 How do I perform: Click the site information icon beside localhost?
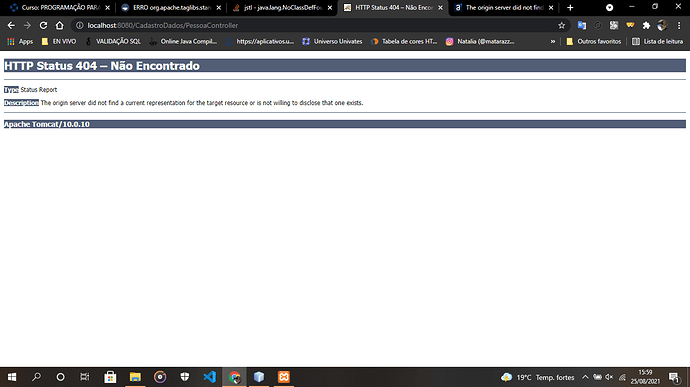click(80, 26)
